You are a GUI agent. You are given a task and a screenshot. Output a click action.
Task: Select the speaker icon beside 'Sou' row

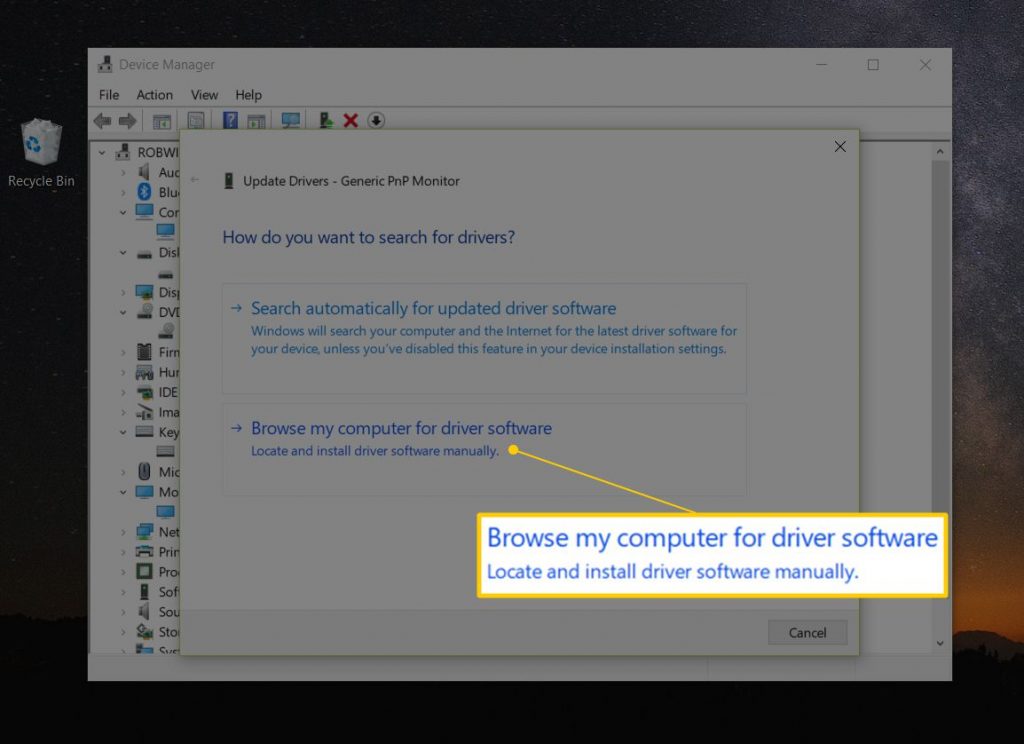click(x=144, y=611)
